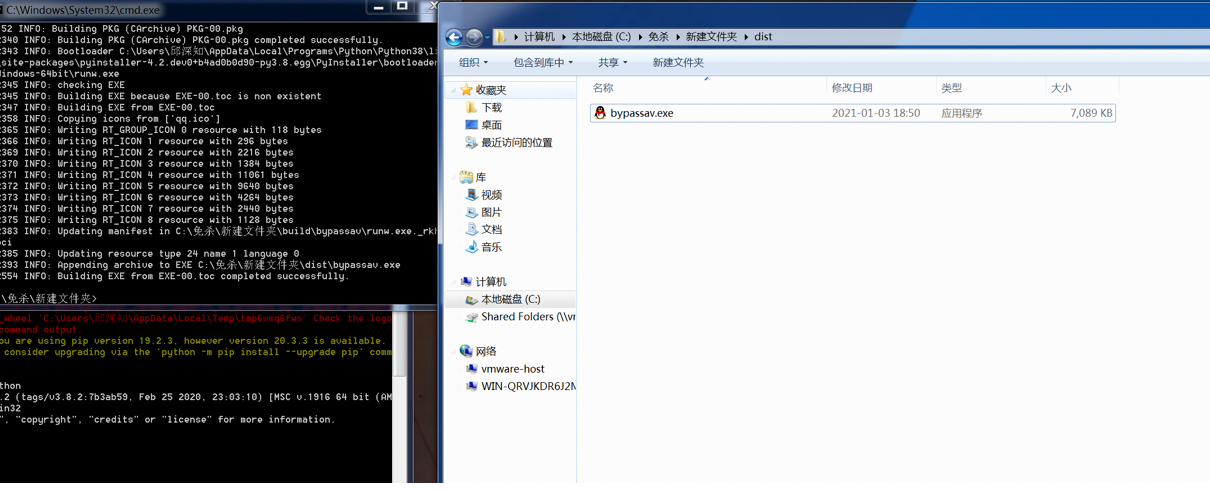Click the Favorites star icon
1210x490 pixels.
(x=466, y=90)
